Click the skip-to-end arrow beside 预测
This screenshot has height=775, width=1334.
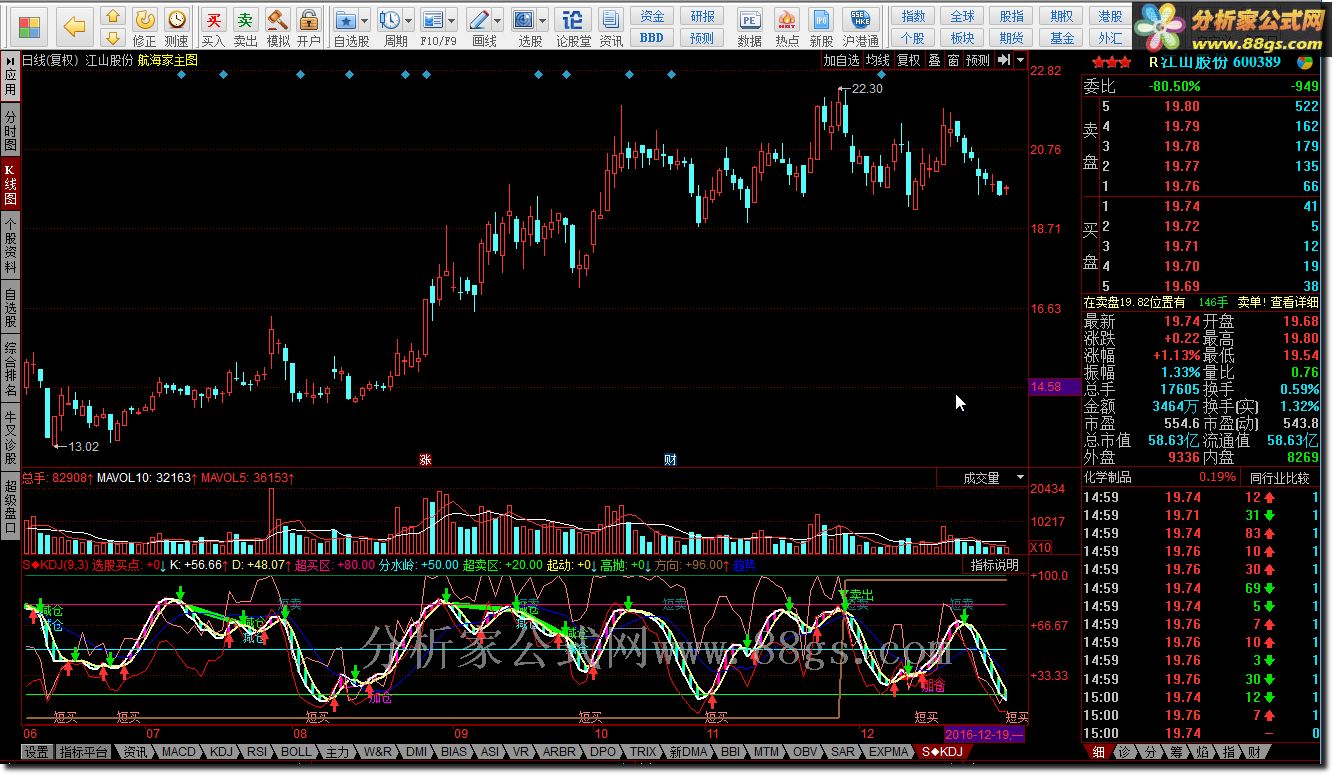pos(1003,60)
